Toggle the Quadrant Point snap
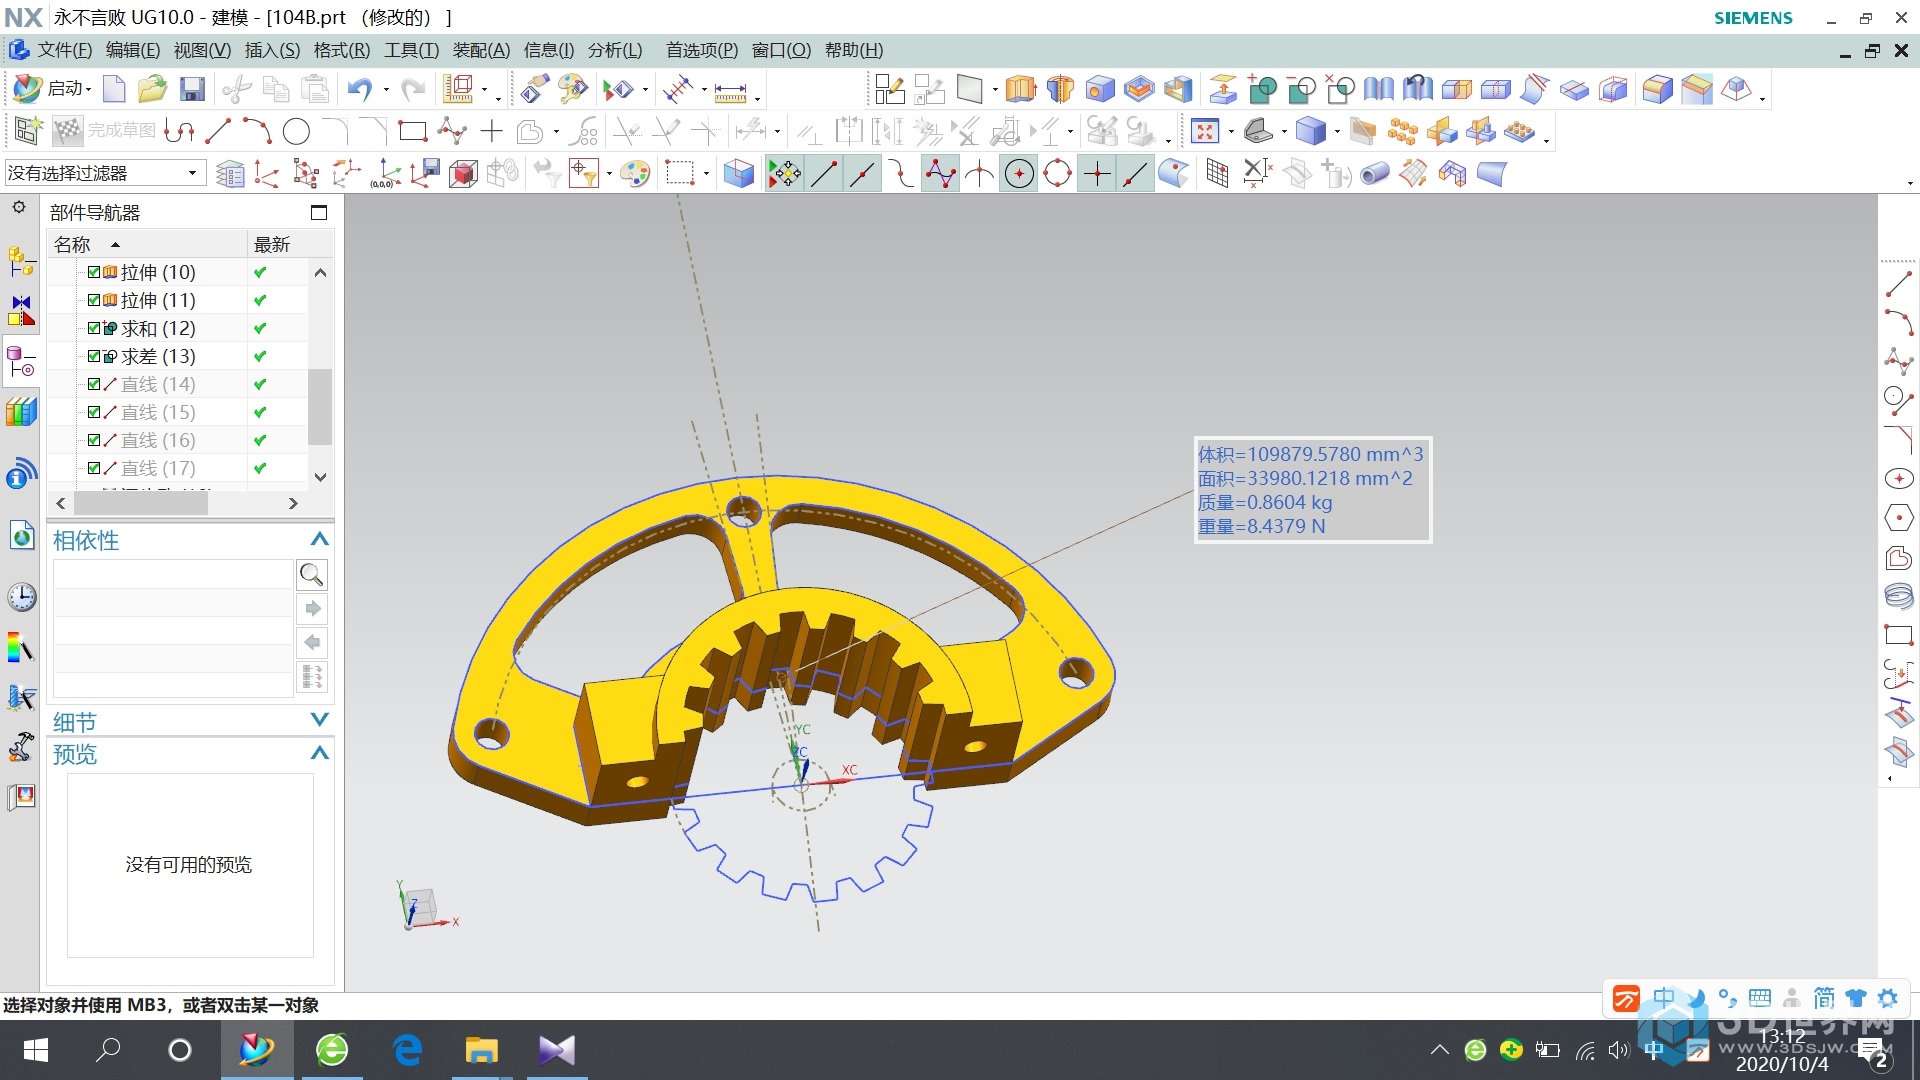This screenshot has width=1920, height=1080. [x=1057, y=173]
